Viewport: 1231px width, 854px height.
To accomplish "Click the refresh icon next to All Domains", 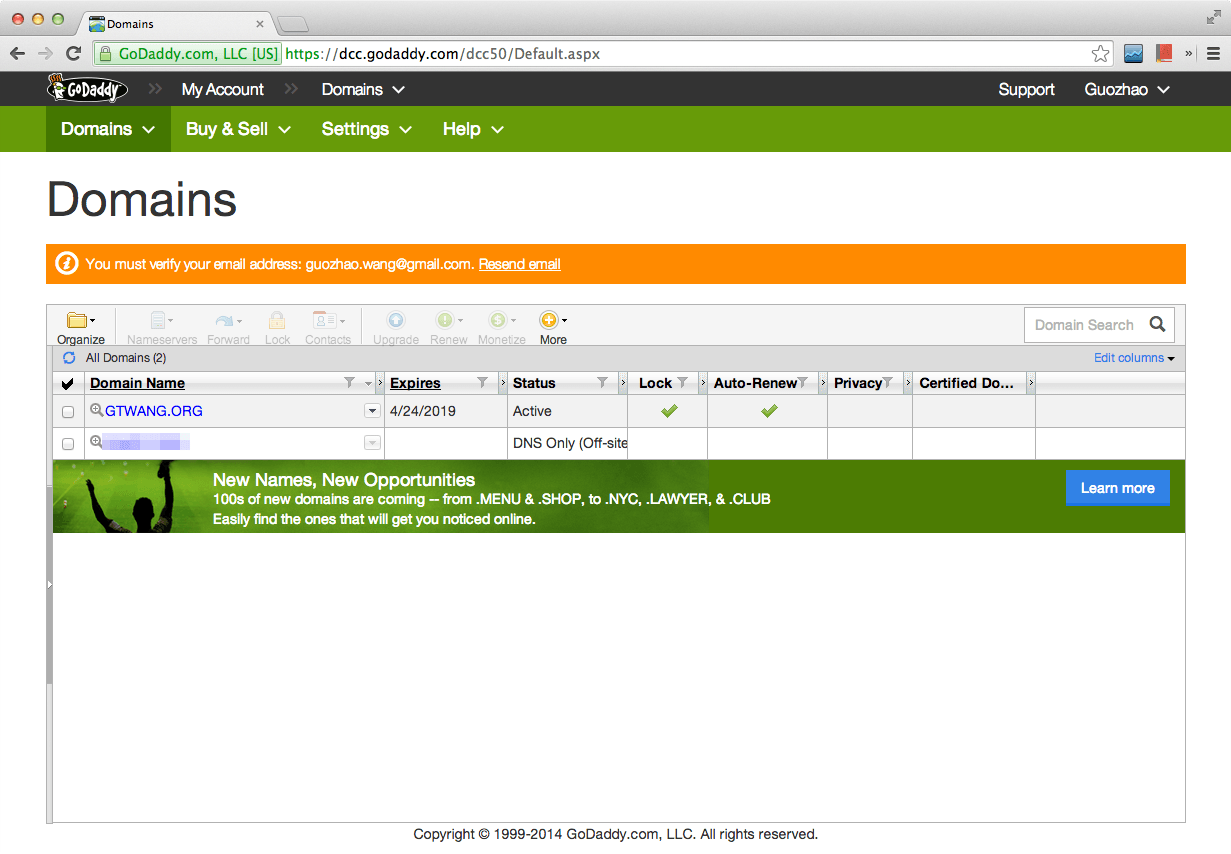I will (x=68, y=357).
